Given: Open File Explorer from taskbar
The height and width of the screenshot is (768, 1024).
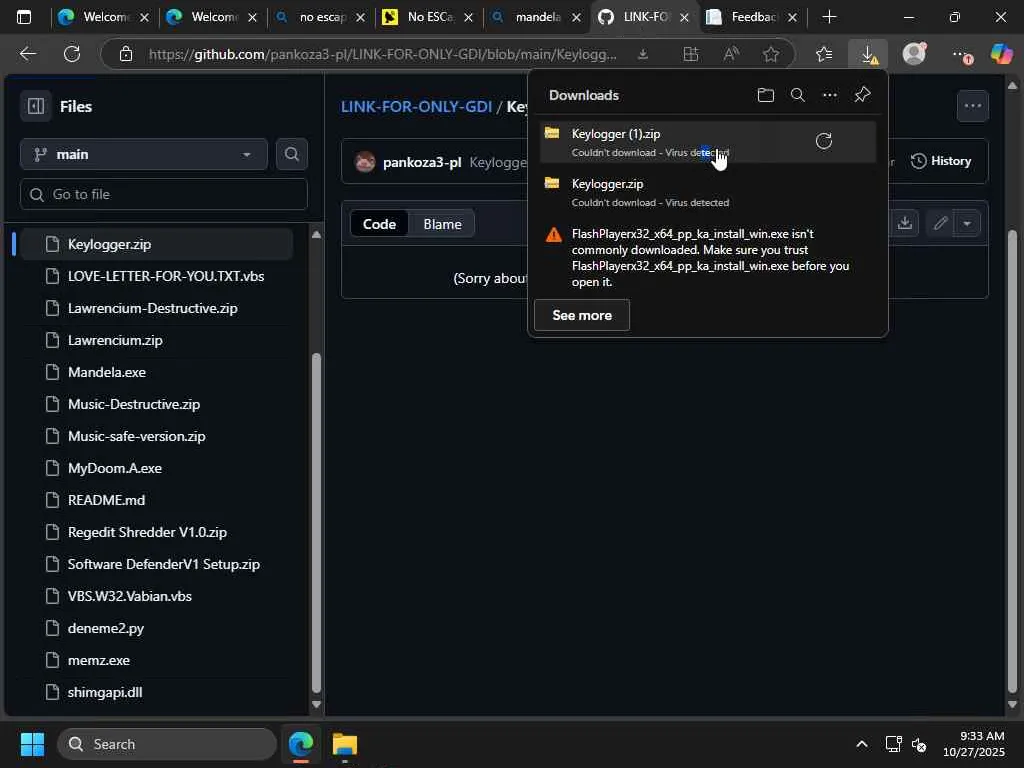Looking at the screenshot, I should [x=345, y=744].
